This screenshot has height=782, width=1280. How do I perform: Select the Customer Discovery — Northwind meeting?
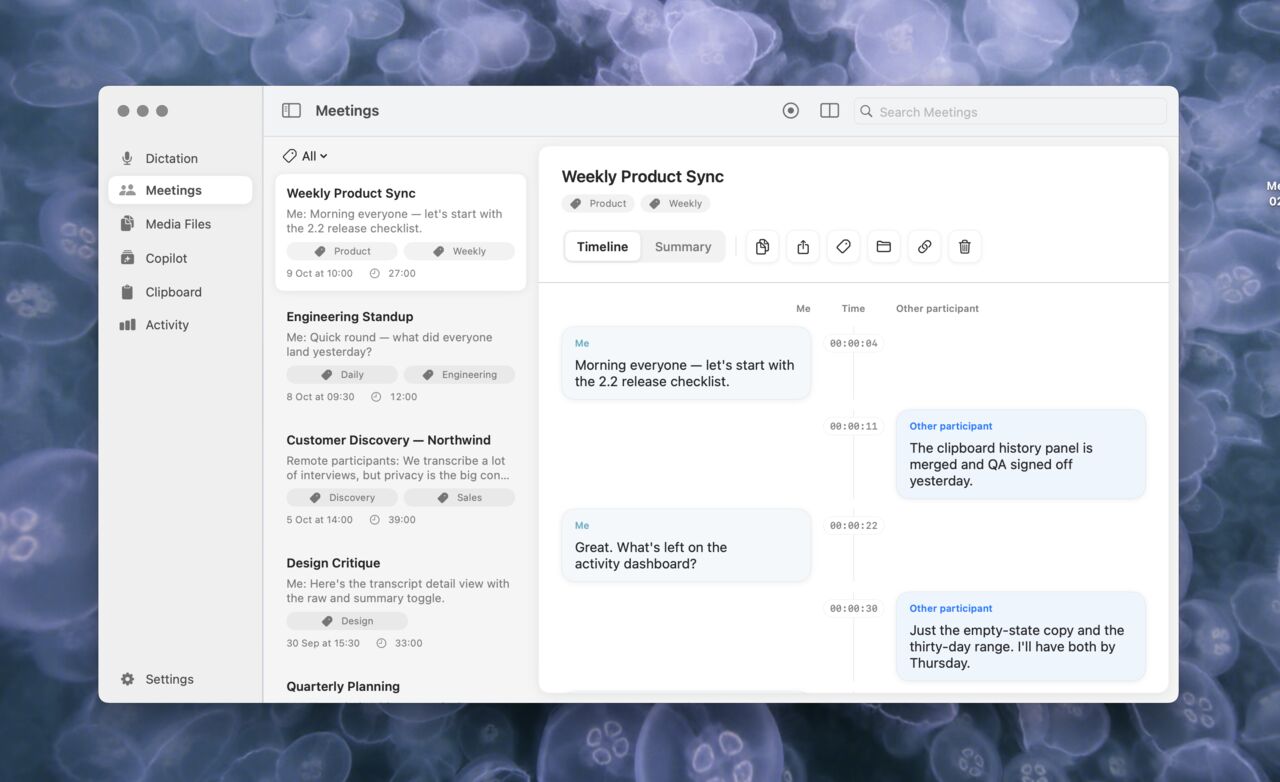click(400, 479)
